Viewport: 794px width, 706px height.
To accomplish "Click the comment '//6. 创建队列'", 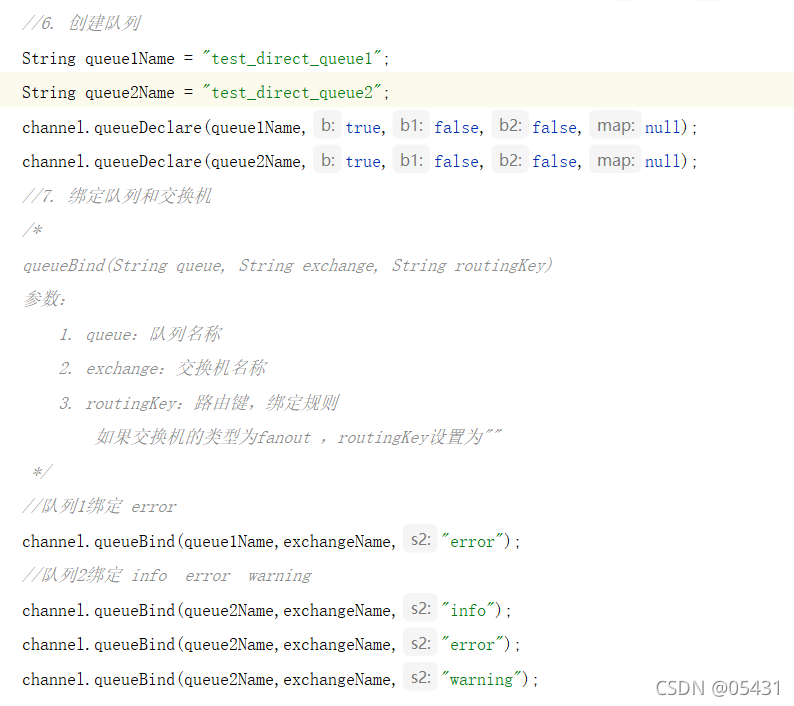I will 82,23.
